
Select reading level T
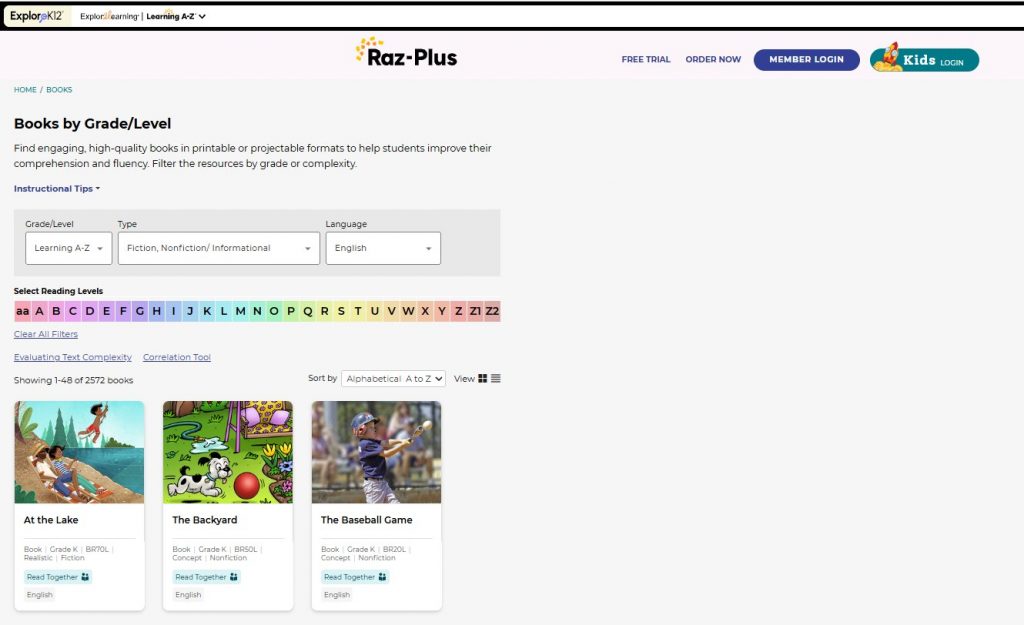click(x=358, y=312)
